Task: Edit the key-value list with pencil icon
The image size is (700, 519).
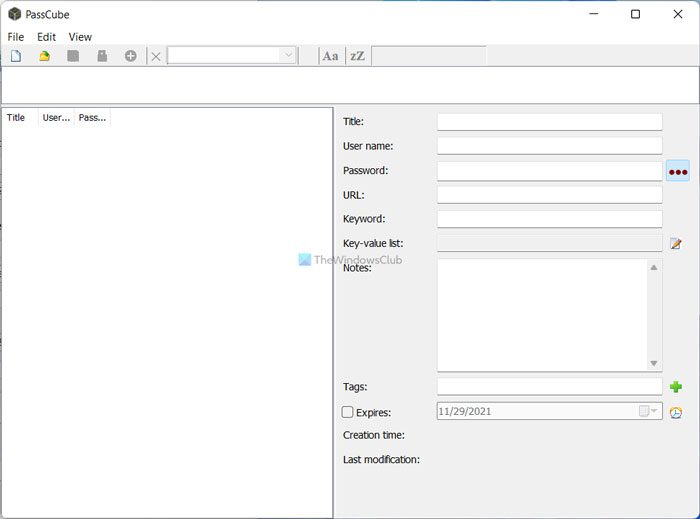Action: coord(676,244)
